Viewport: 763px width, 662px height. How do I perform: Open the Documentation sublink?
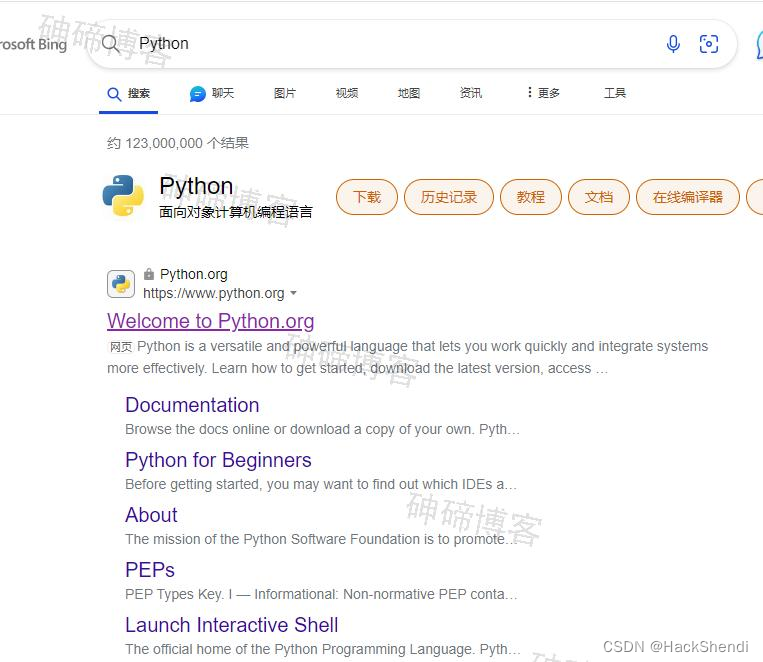[192, 405]
